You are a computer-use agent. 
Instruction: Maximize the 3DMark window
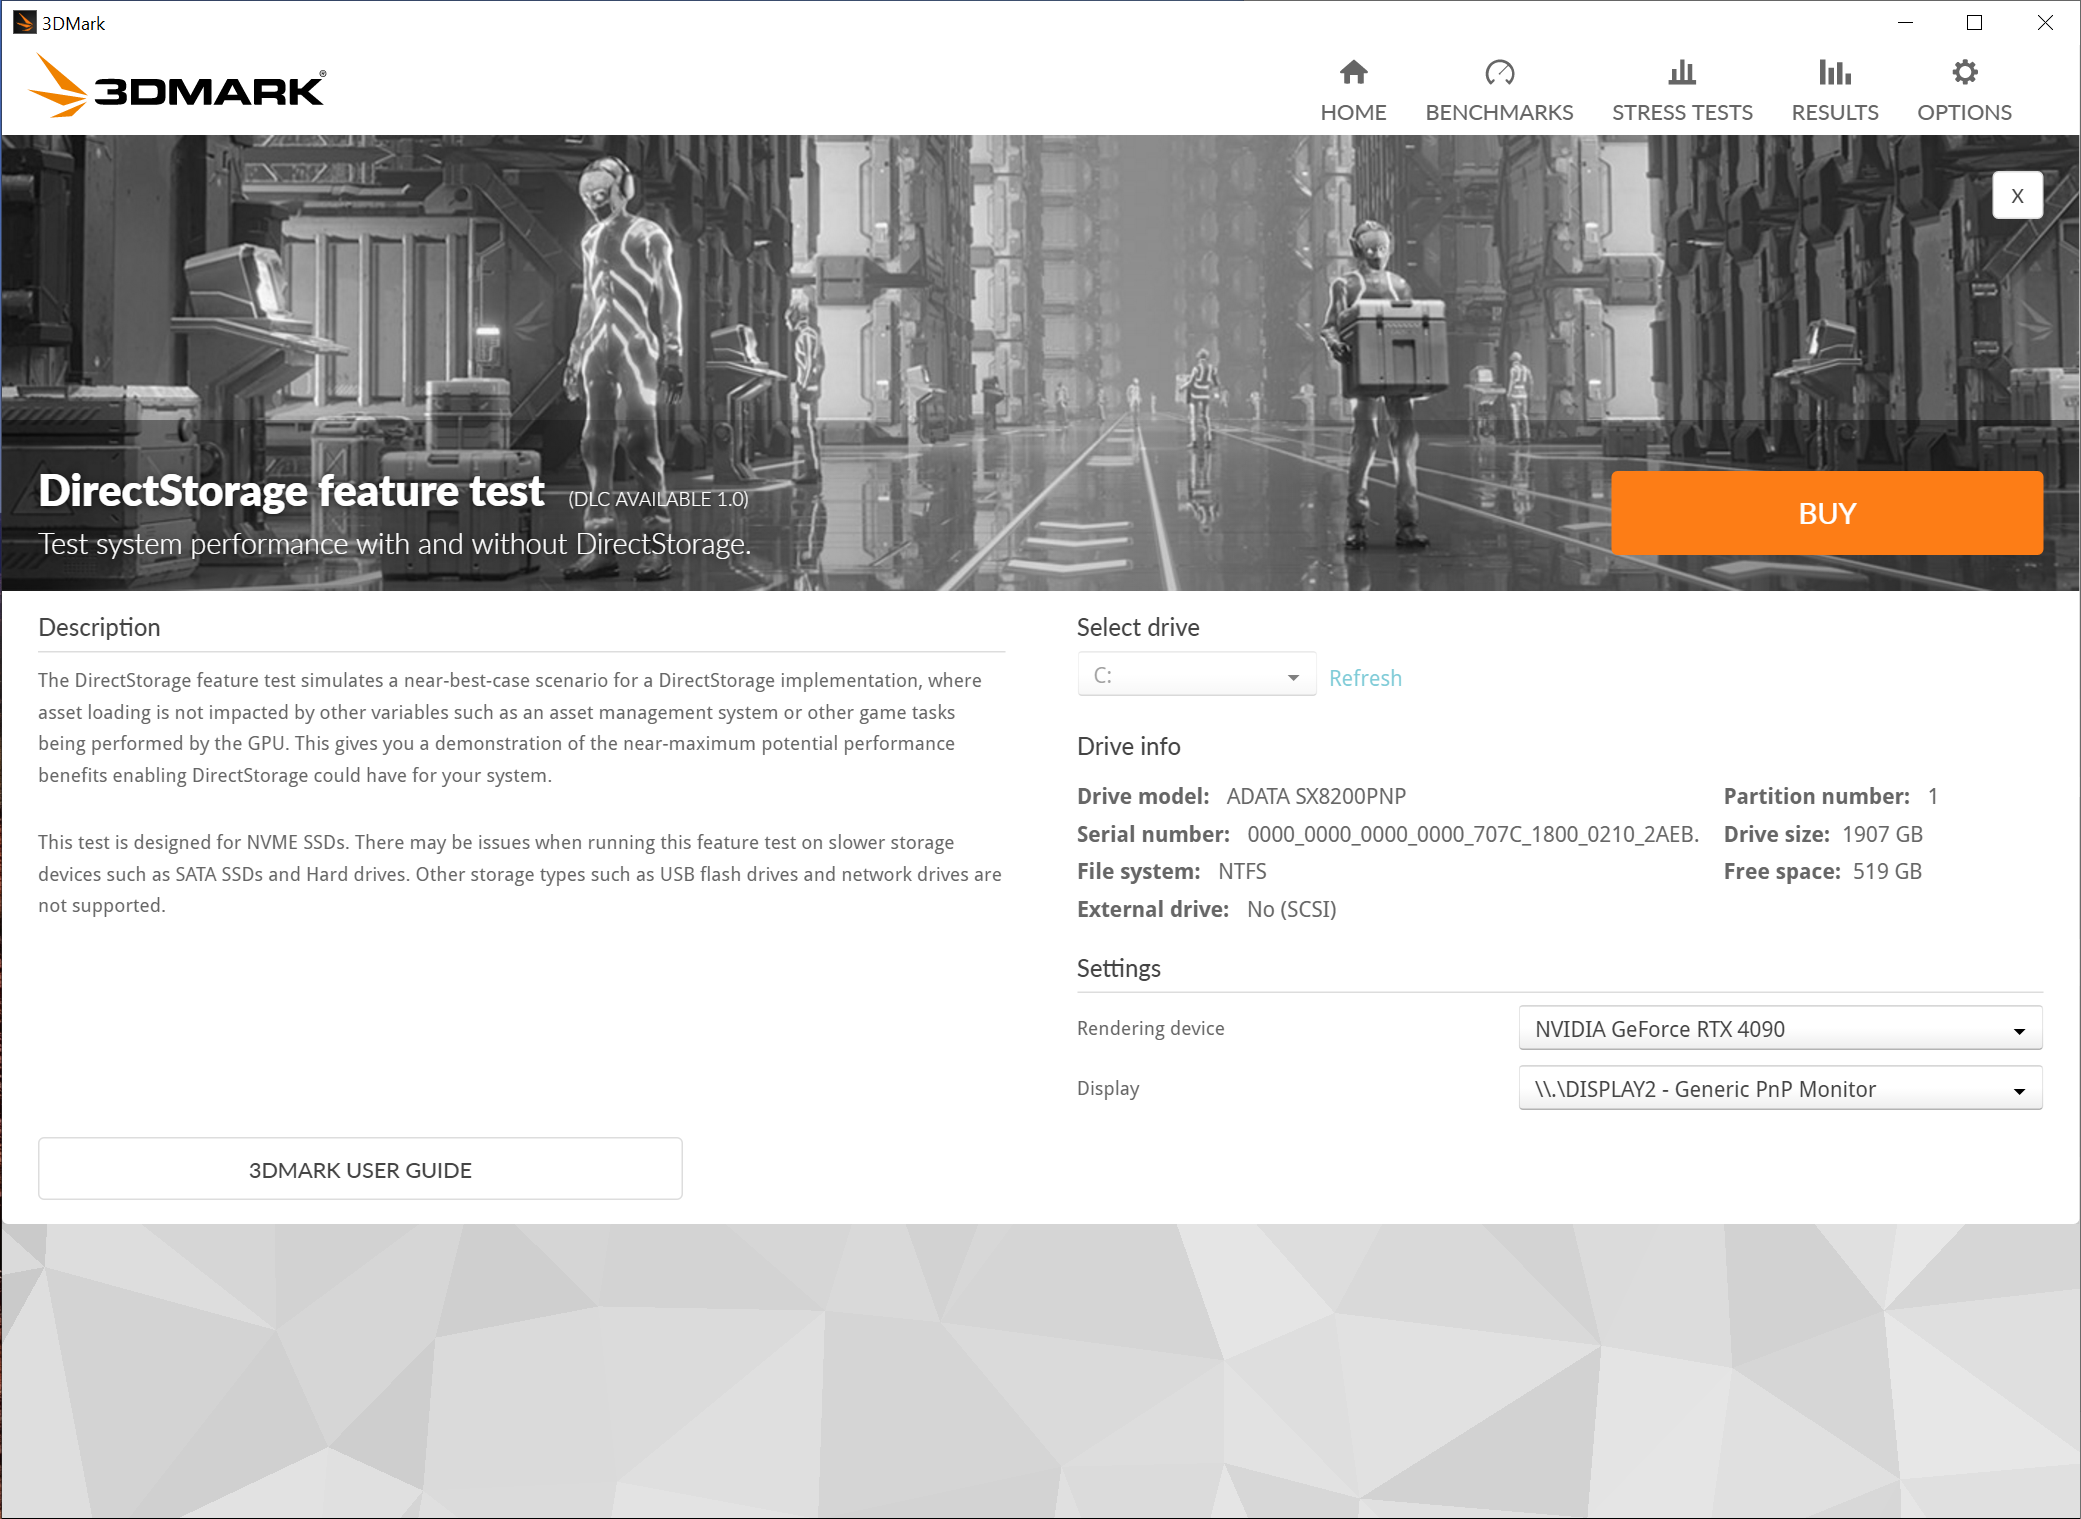point(1974,22)
